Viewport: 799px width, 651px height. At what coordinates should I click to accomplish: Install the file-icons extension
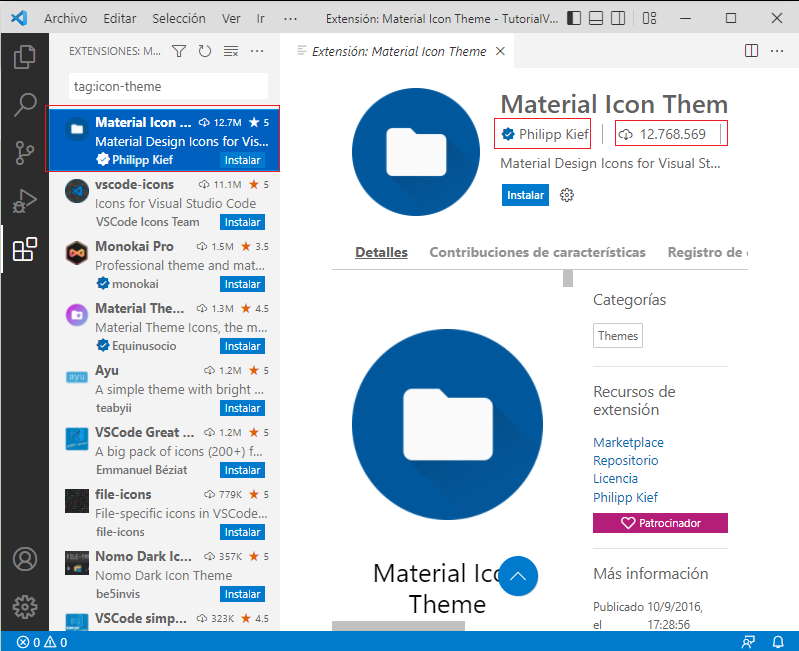click(243, 532)
